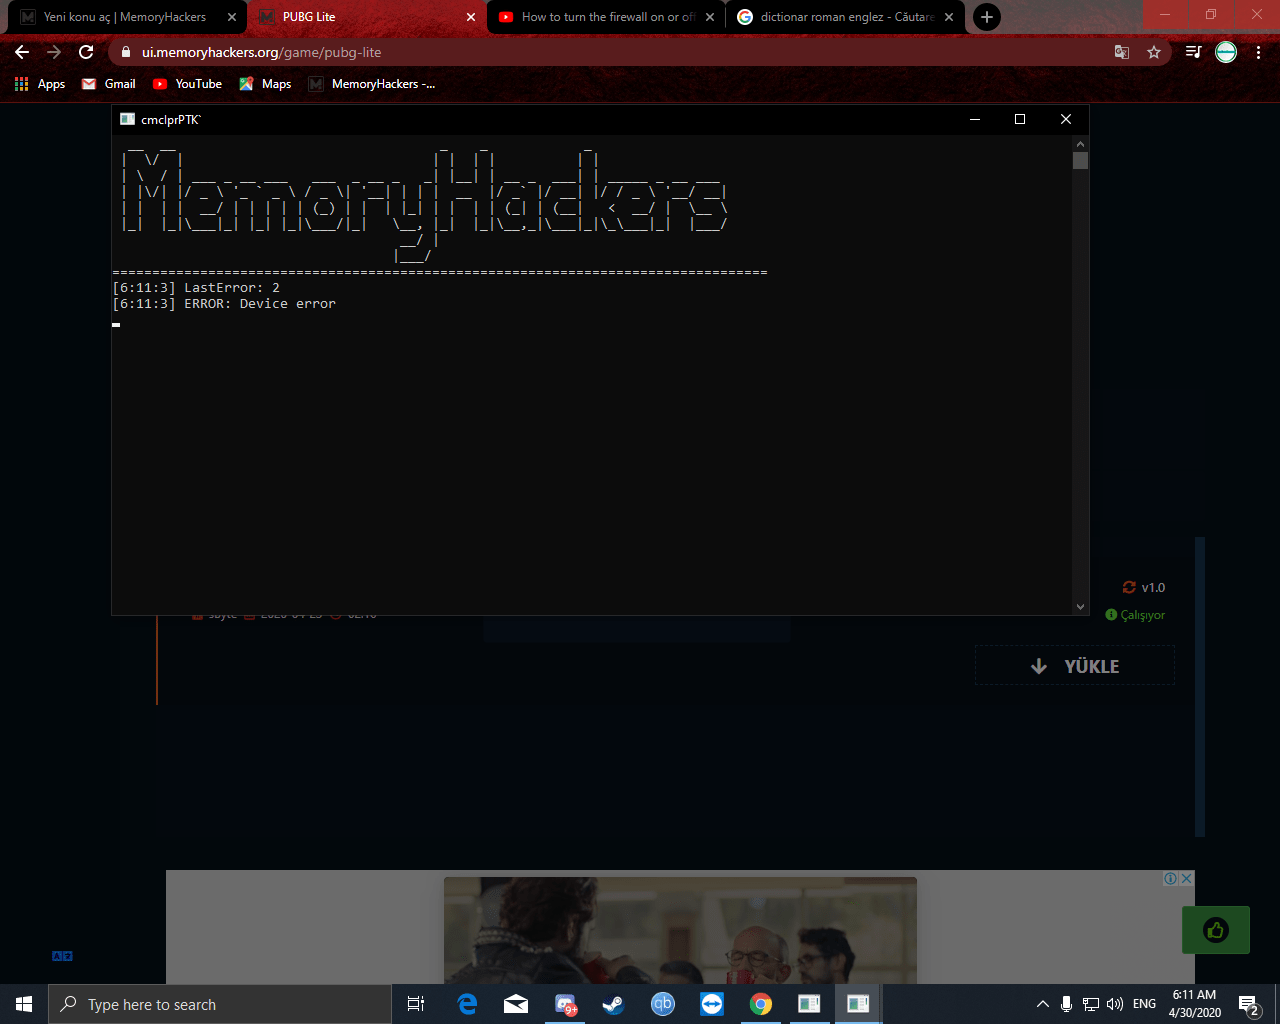Click the v1.0 version refresh icon
Image resolution: width=1280 pixels, height=1024 pixels.
click(1129, 588)
